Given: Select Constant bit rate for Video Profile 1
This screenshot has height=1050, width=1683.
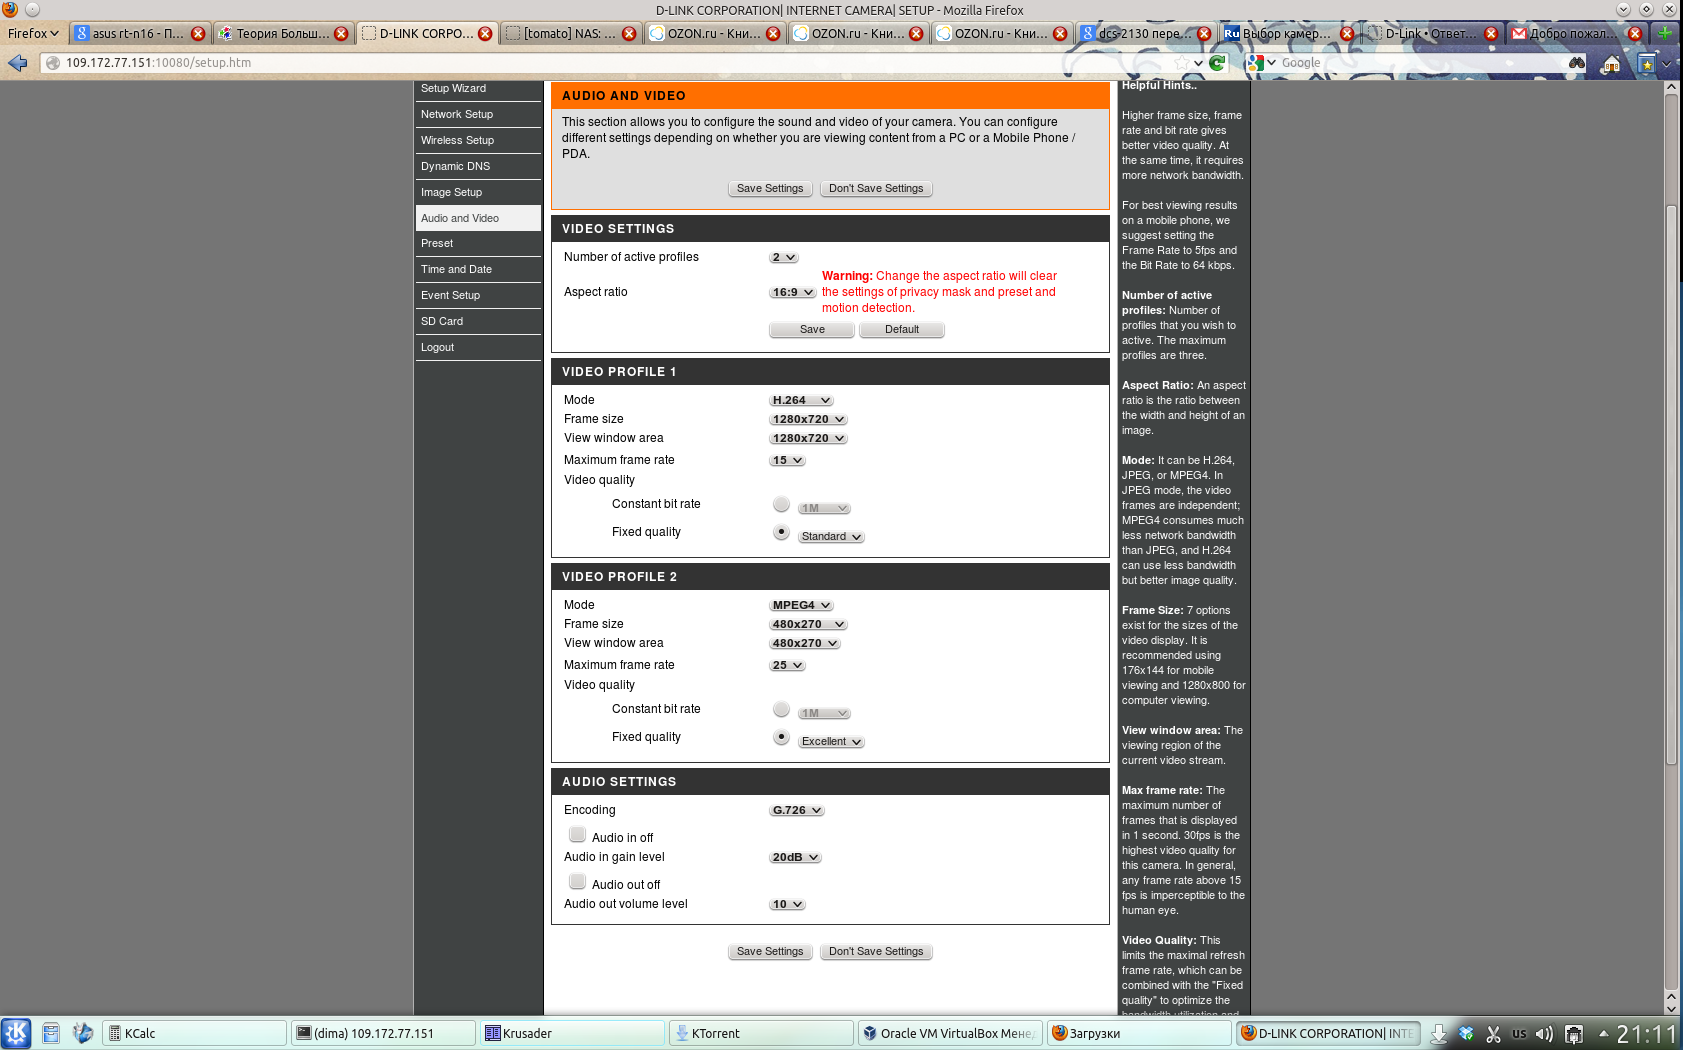Looking at the screenshot, I should pos(782,504).
